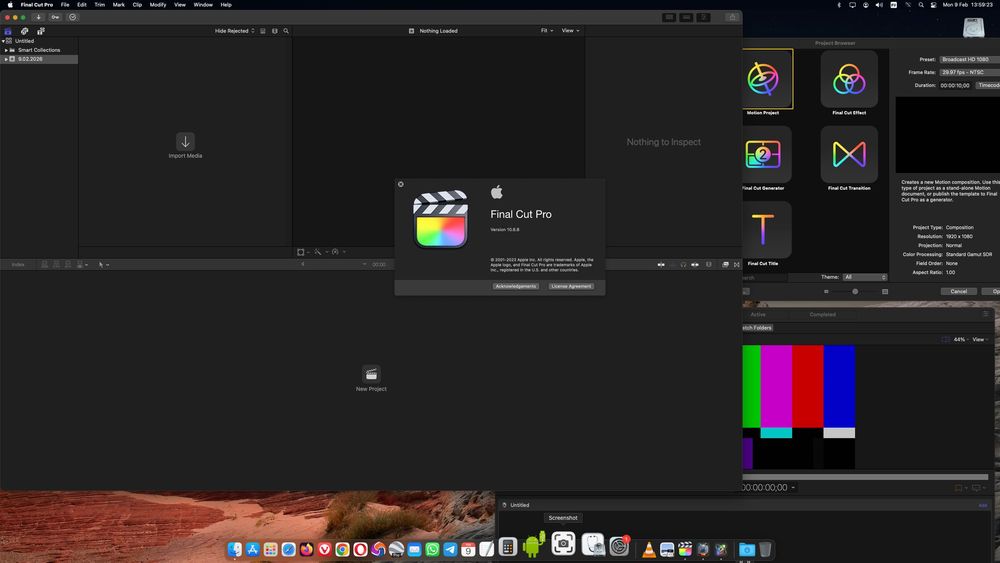The image size is (1000, 563).
Task: Click the Keyword Editor key button
Action: [x=55, y=17]
